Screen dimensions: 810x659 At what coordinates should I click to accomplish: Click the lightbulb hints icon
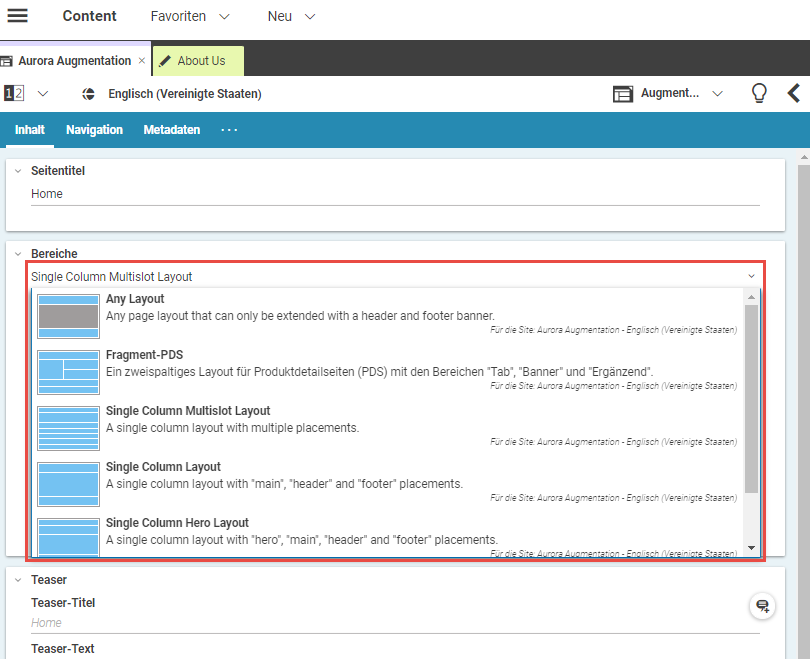759,93
